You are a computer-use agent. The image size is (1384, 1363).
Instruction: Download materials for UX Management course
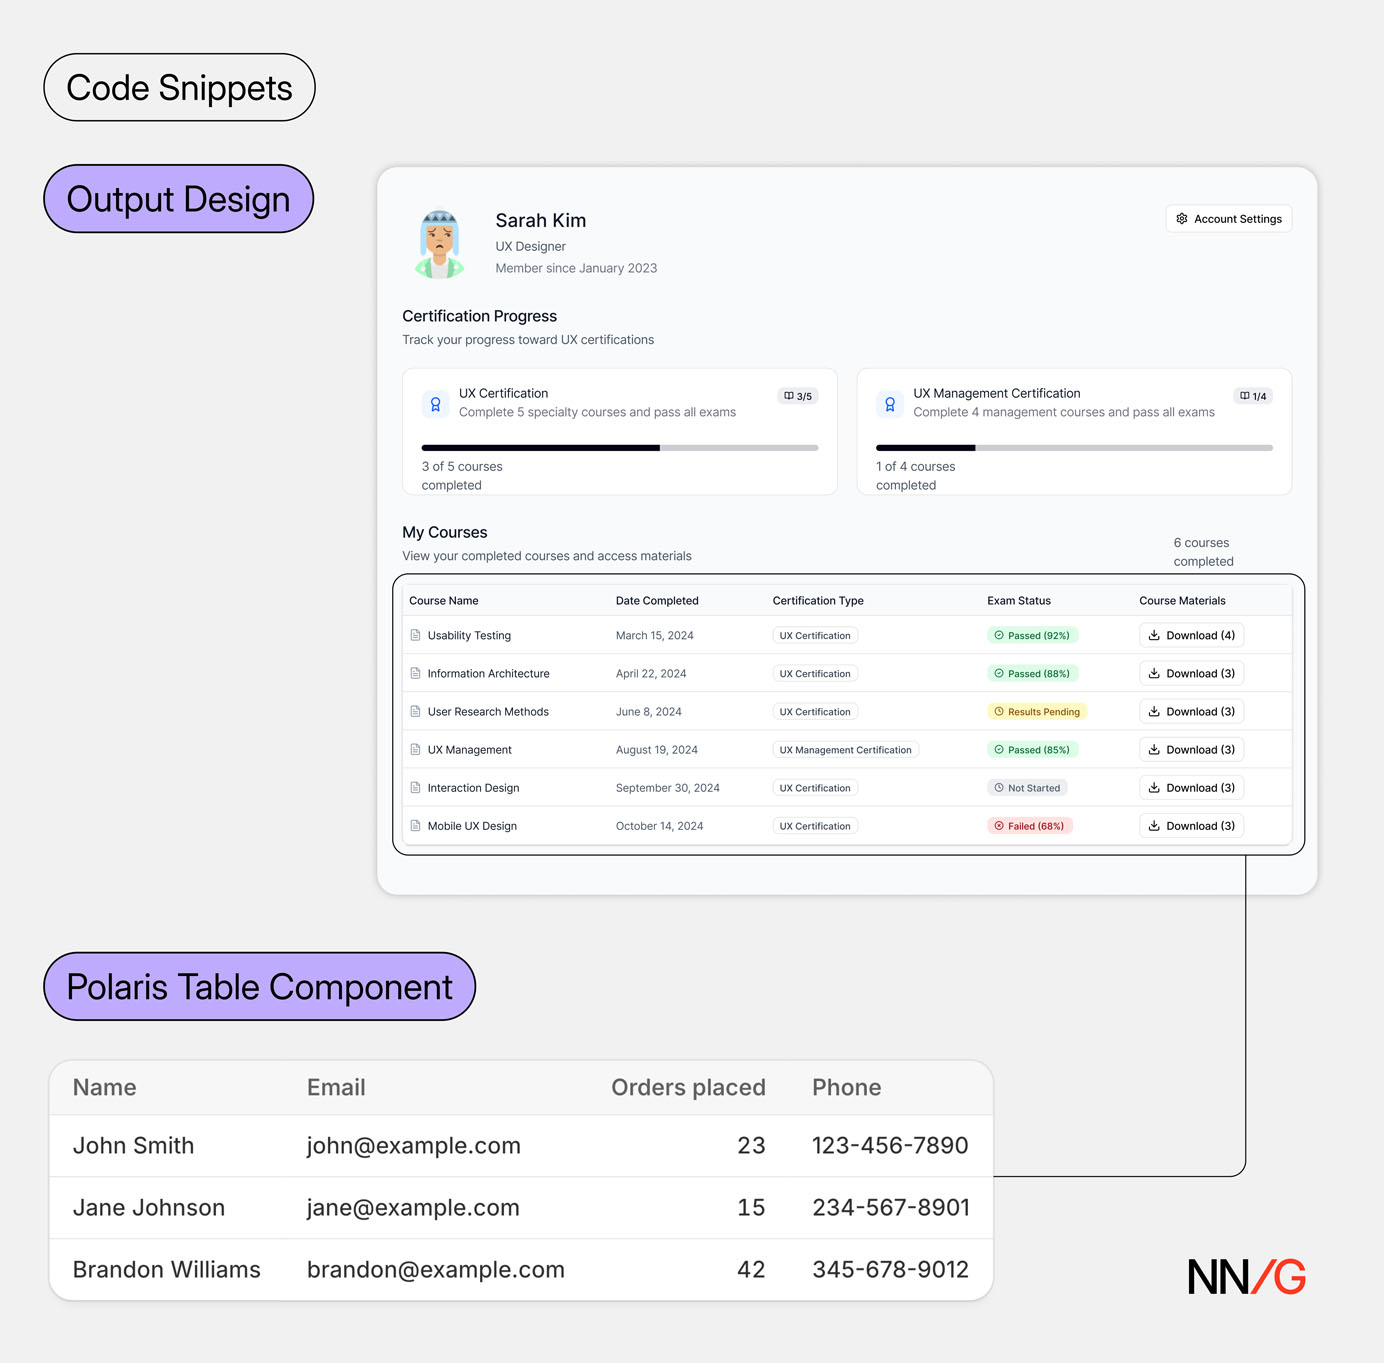pyautogui.click(x=1191, y=749)
